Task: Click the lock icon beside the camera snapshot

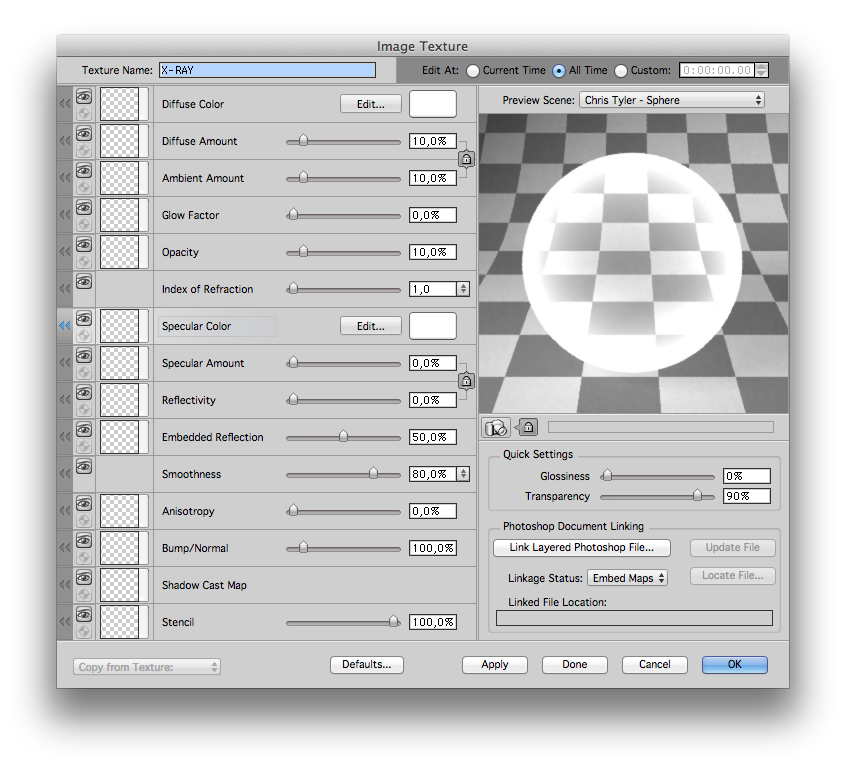Action: 527,428
